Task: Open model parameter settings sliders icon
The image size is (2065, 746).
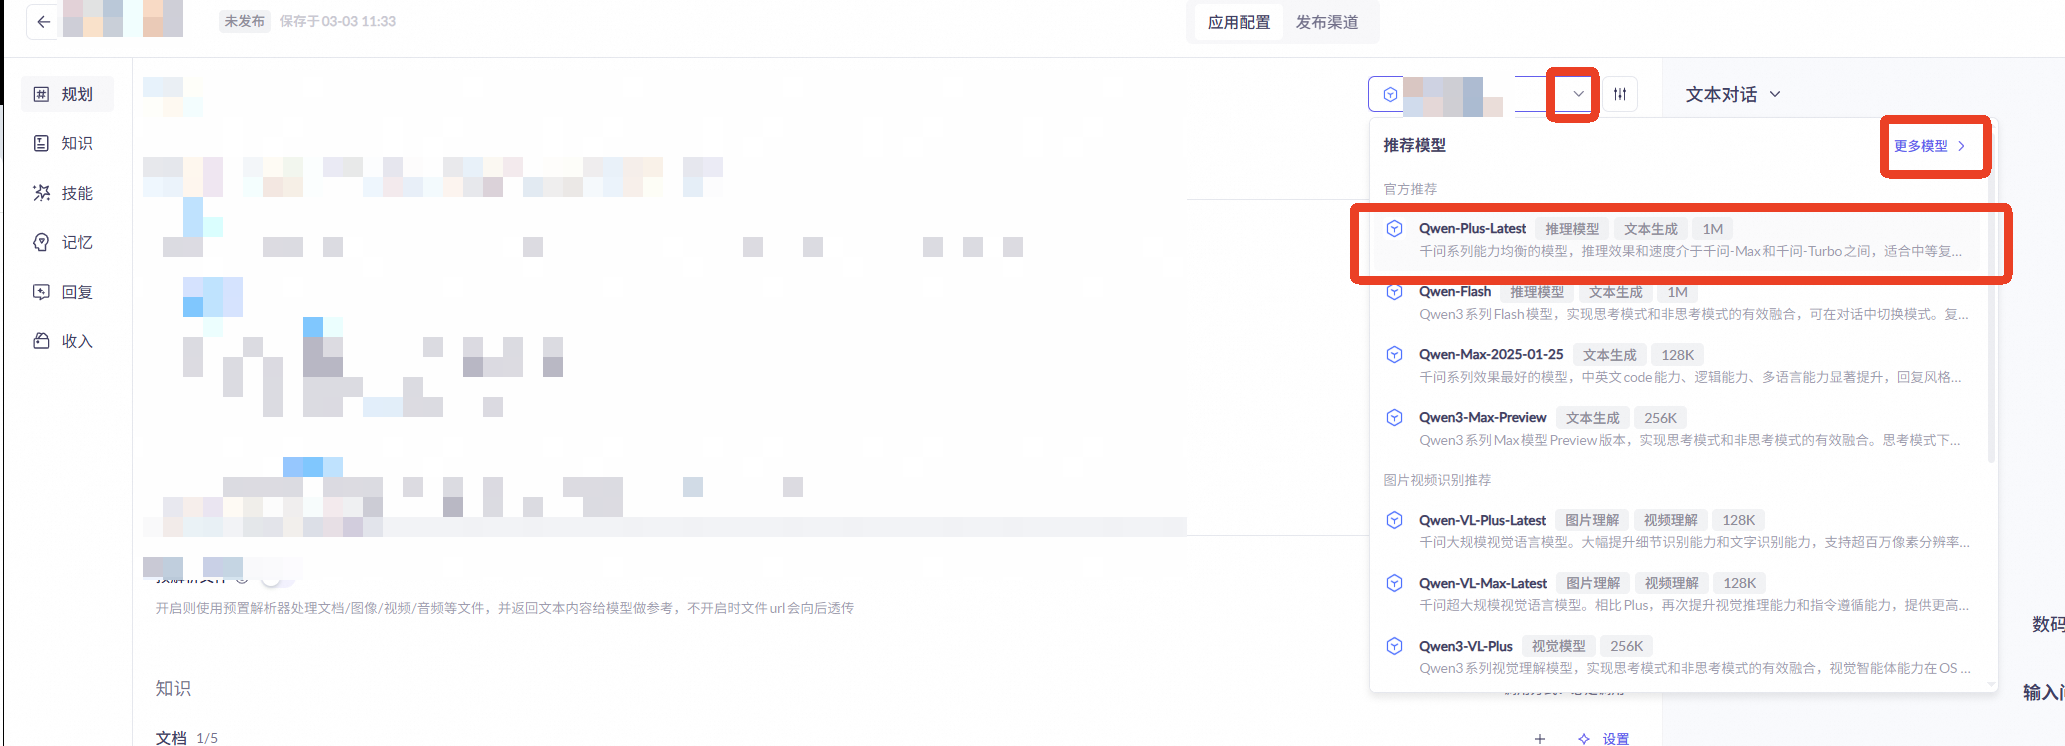Action: click(x=1620, y=94)
